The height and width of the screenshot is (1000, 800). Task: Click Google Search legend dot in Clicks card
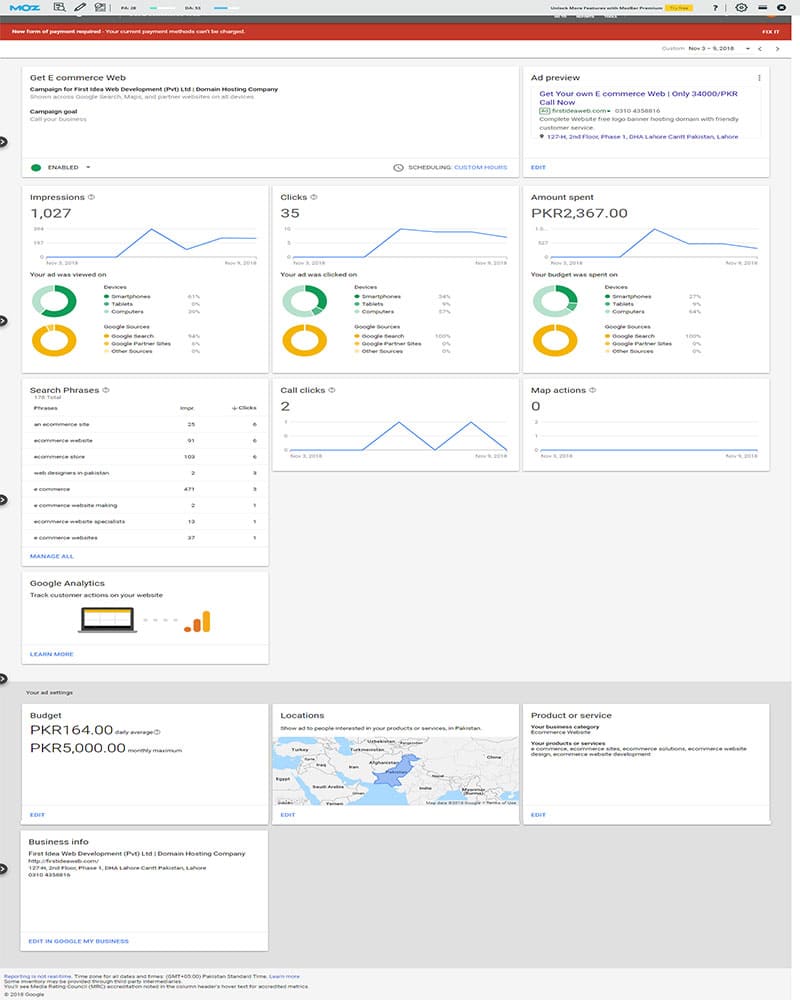[x=357, y=336]
